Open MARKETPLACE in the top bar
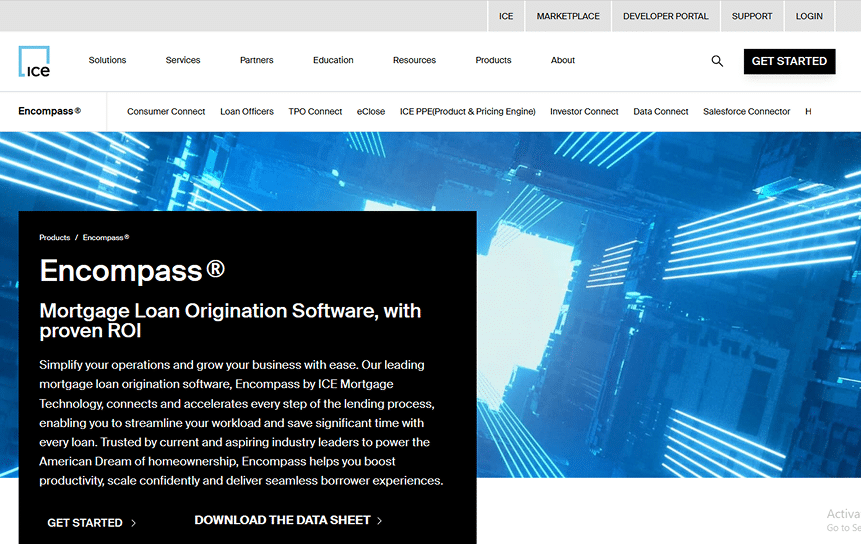The height and width of the screenshot is (544, 861). coord(568,16)
